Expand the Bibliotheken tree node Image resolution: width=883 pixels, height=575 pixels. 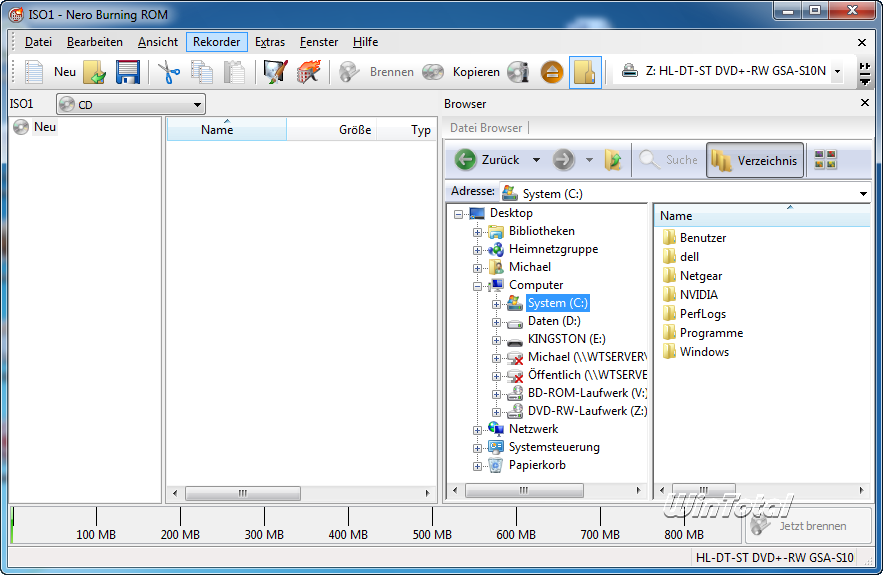(x=477, y=232)
